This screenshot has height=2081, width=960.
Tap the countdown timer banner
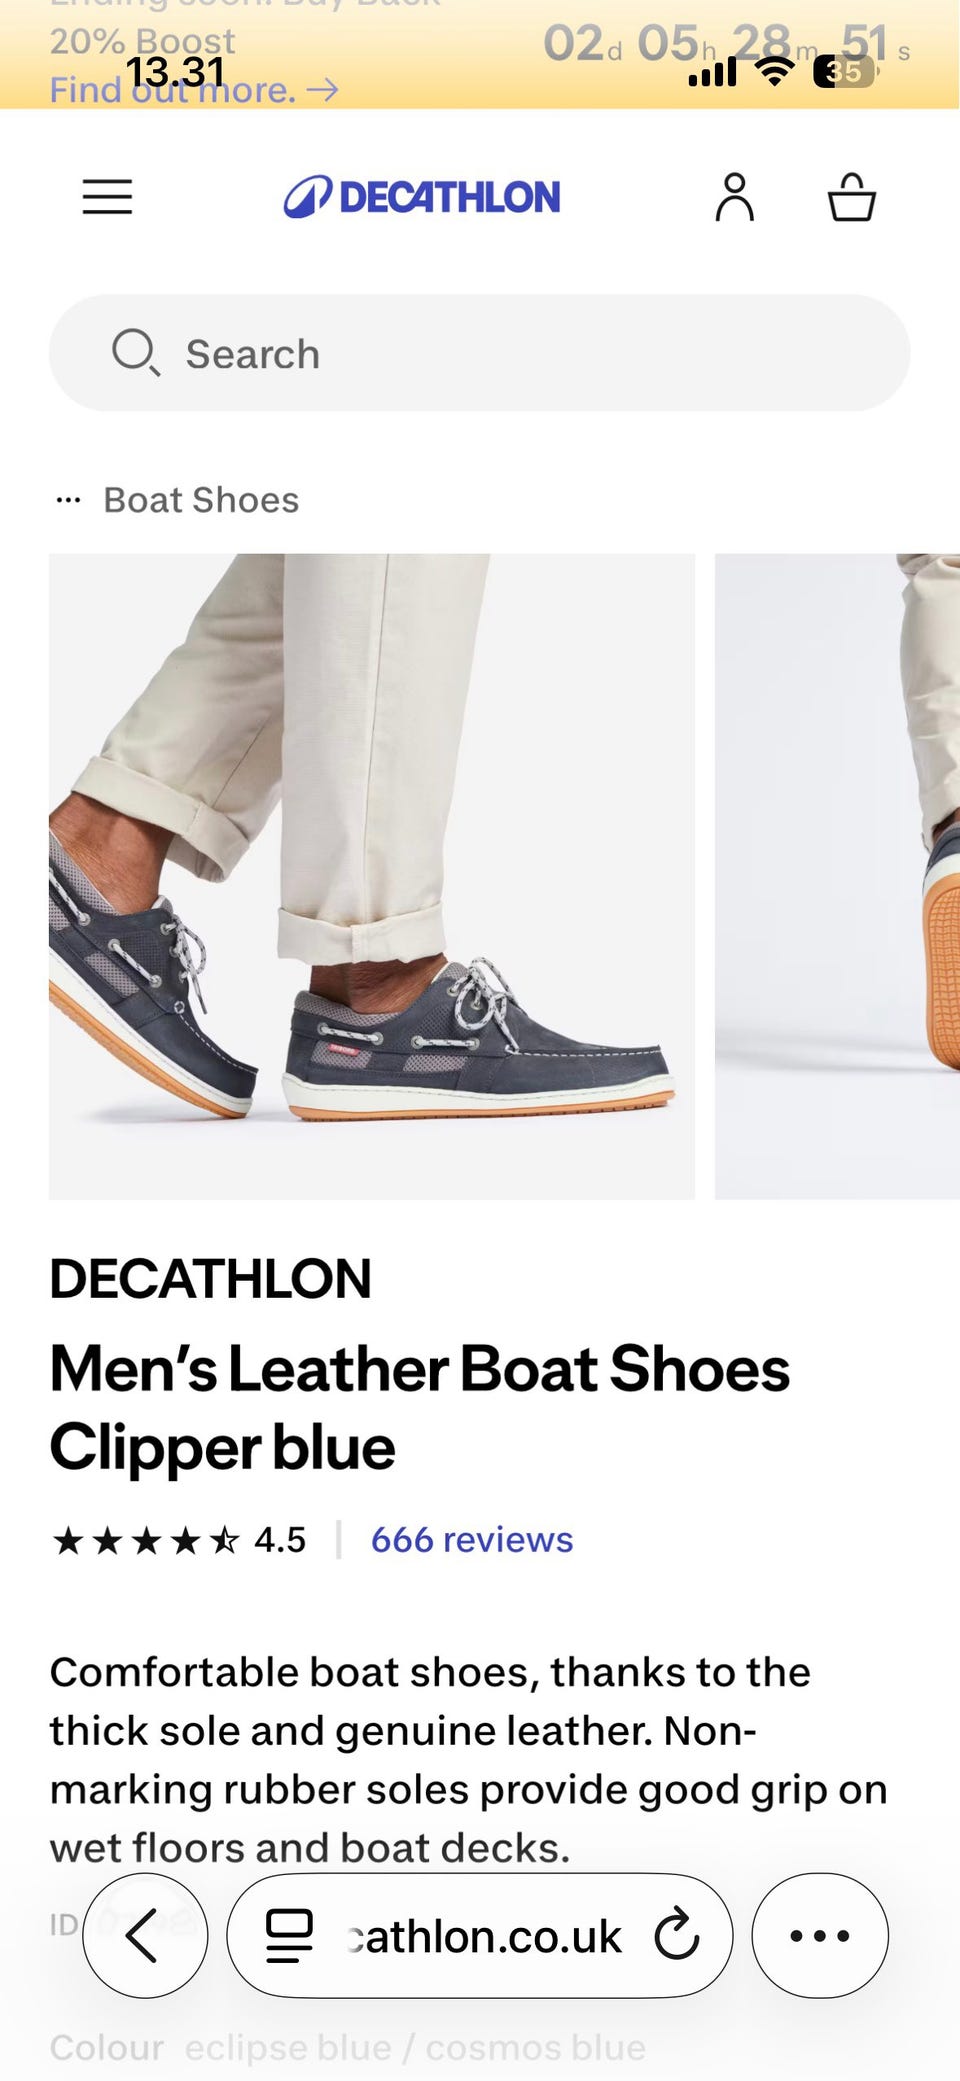(726, 44)
